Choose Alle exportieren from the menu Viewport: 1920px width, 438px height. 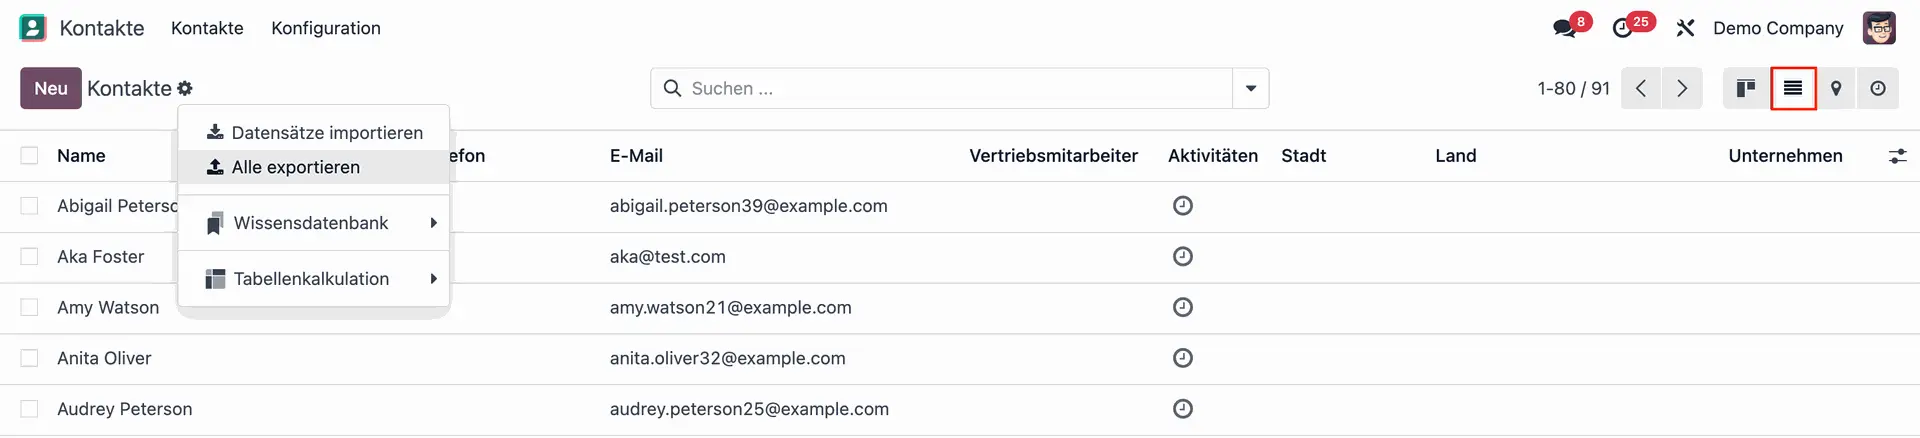(x=295, y=167)
